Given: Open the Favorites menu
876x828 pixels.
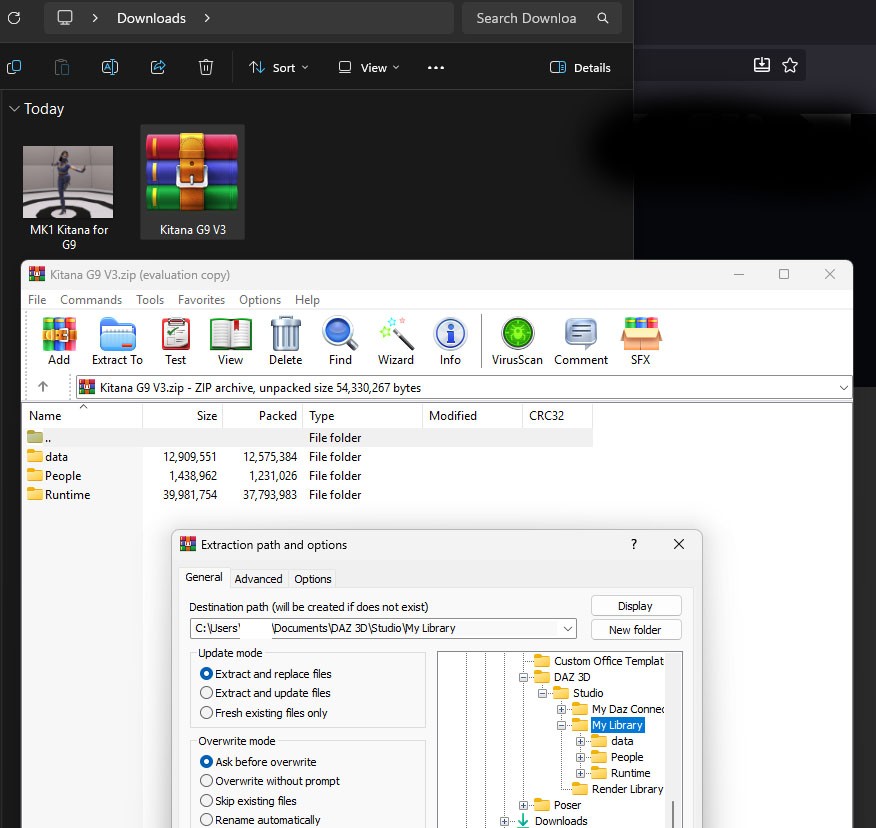Looking at the screenshot, I should pyautogui.click(x=201, y=299).
